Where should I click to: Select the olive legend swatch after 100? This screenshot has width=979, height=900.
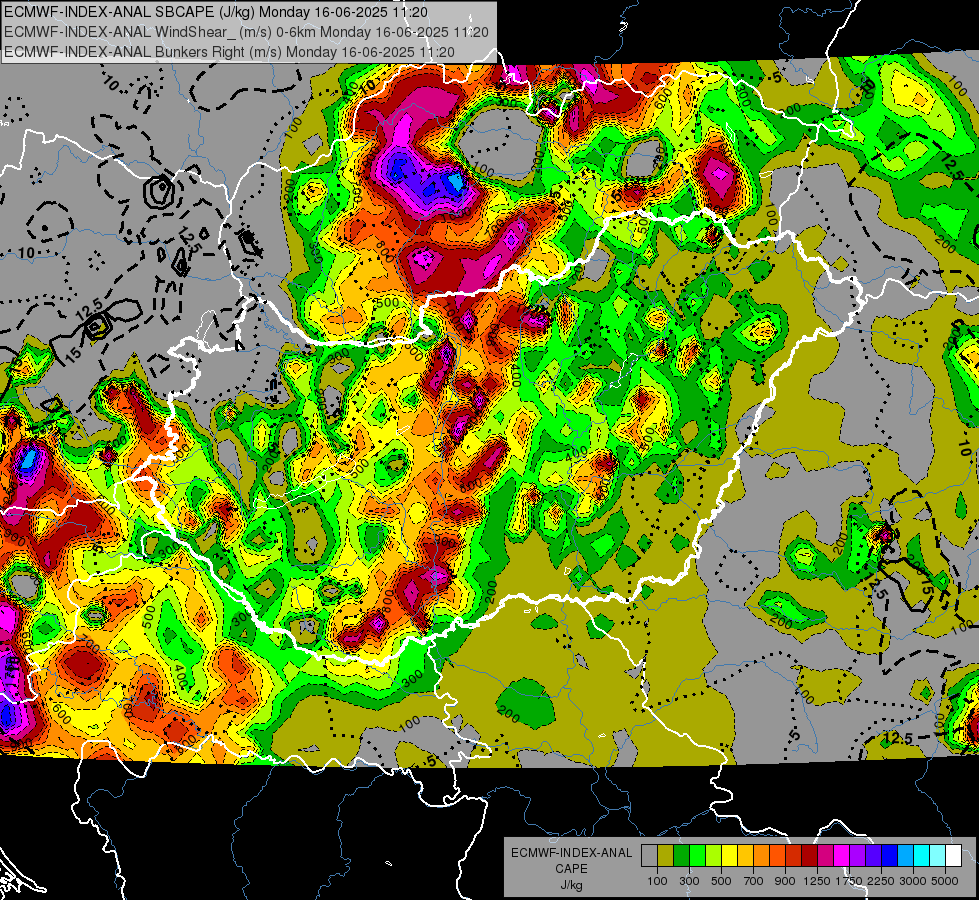point(665,856)
